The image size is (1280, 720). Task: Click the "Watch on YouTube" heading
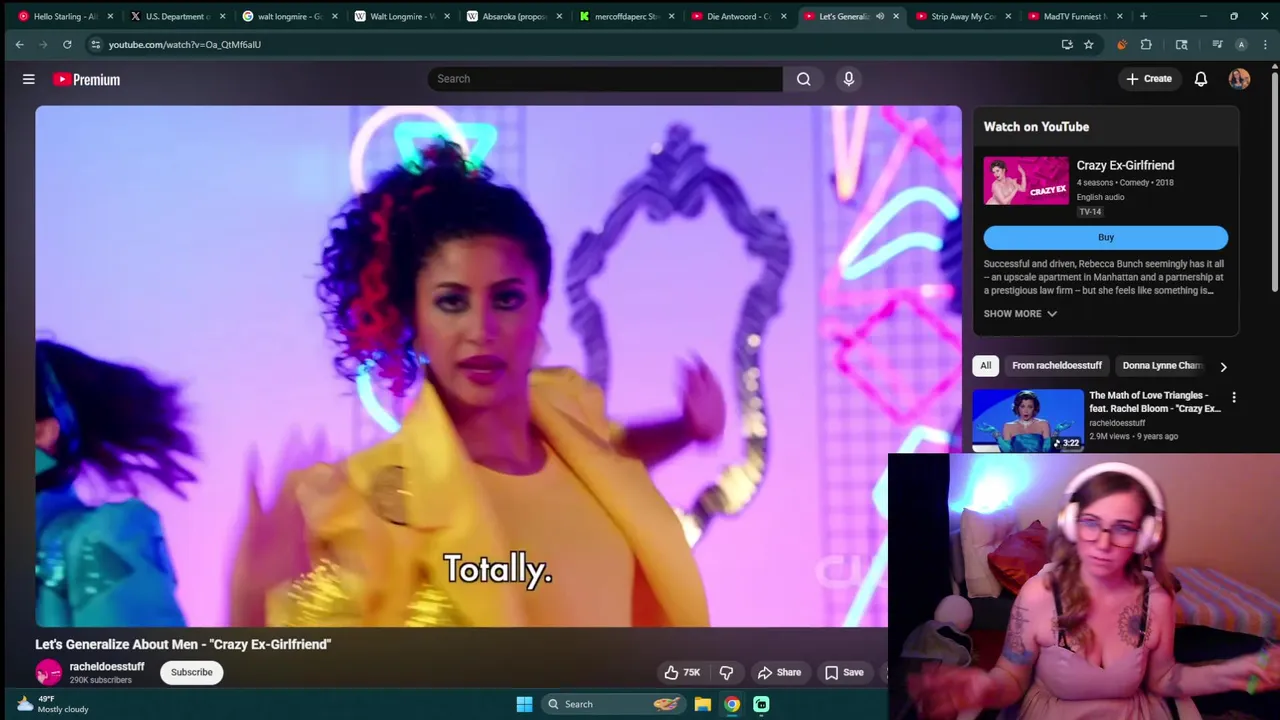1036,127
